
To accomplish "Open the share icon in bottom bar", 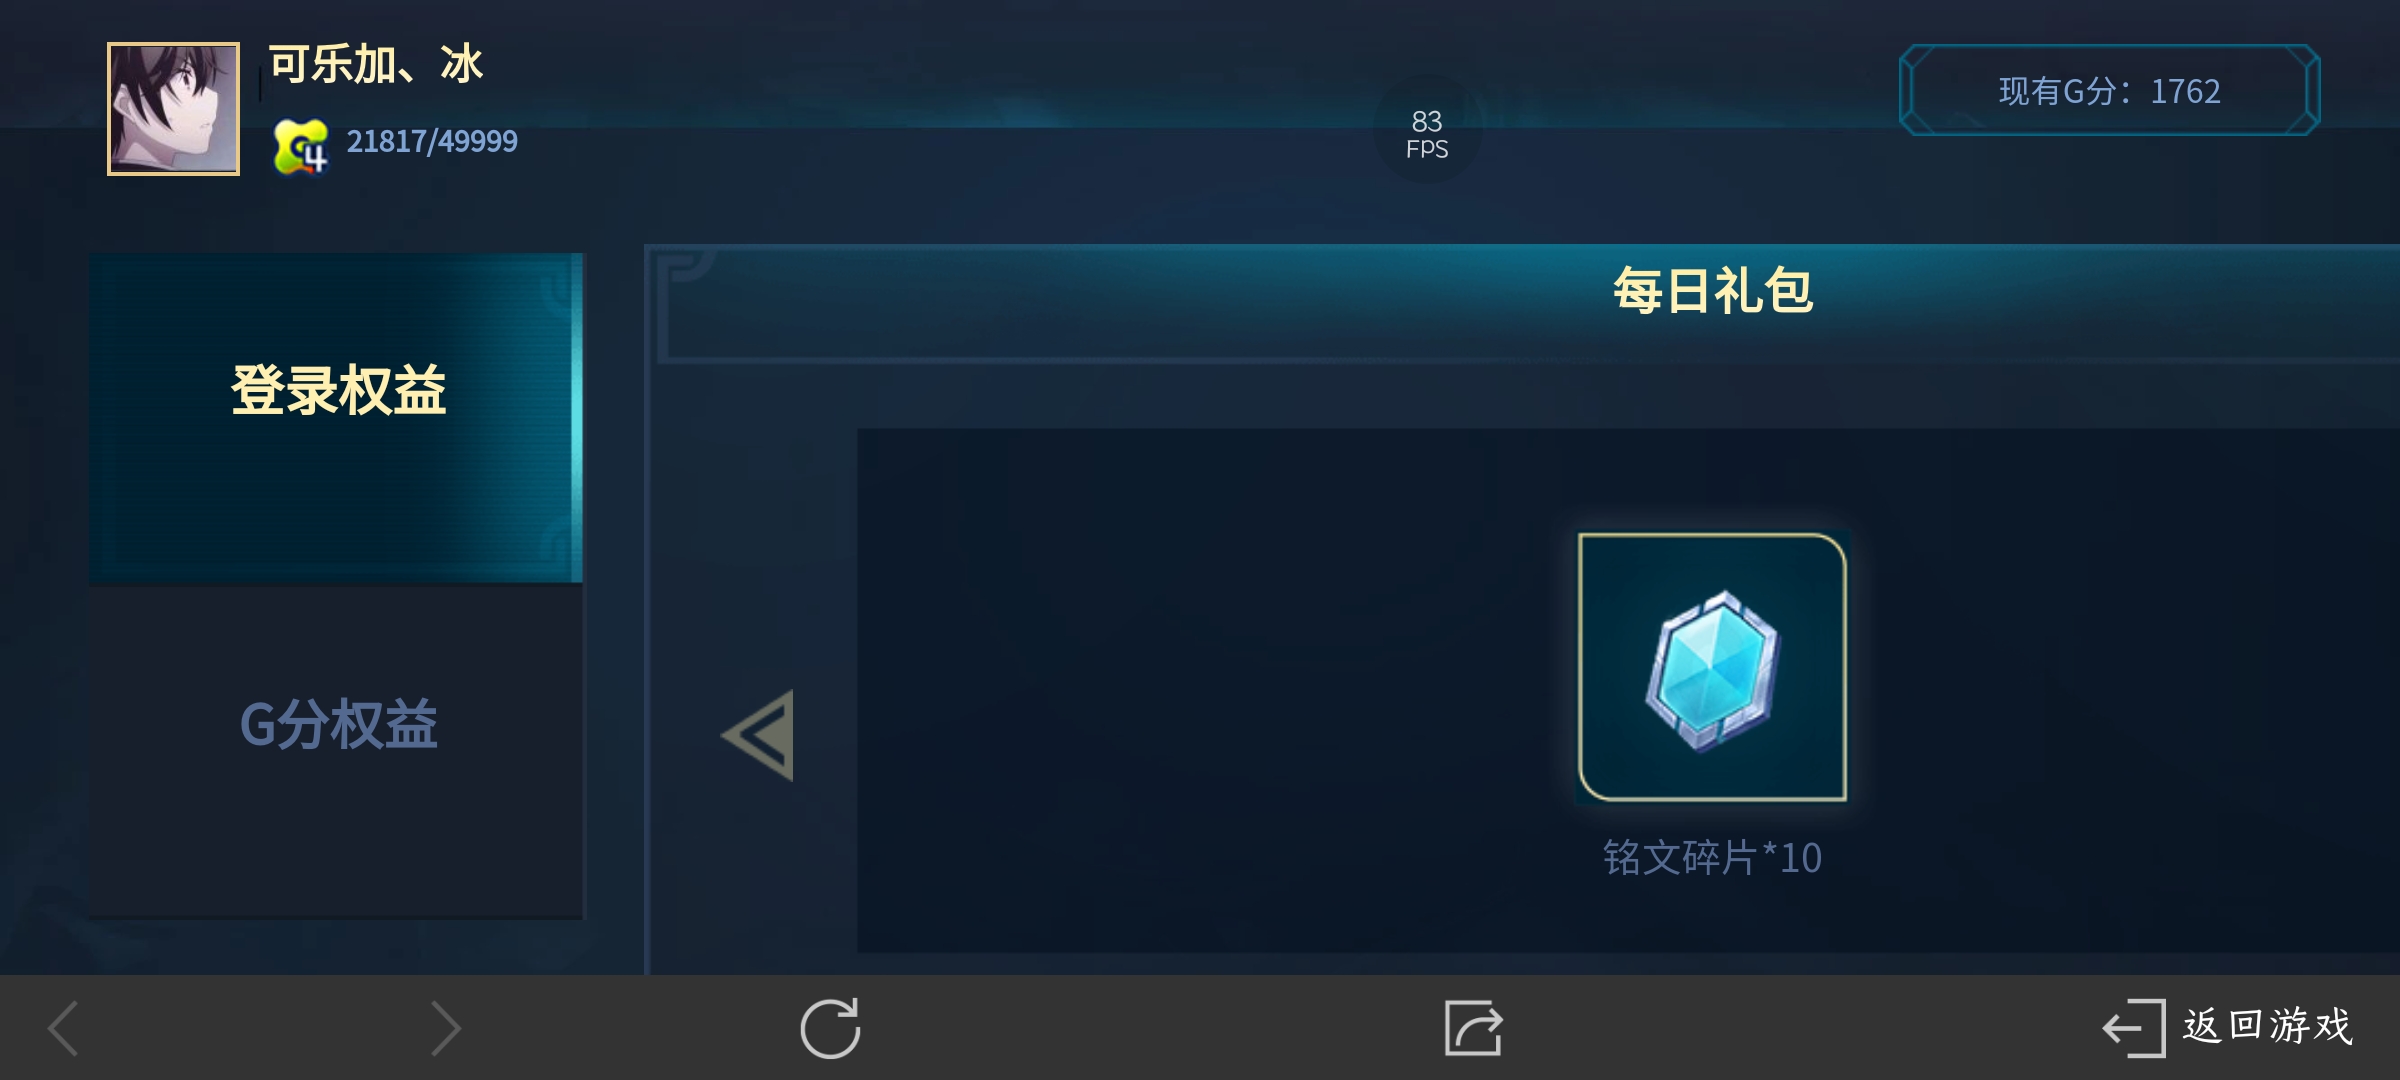I will point(1473,1028).
